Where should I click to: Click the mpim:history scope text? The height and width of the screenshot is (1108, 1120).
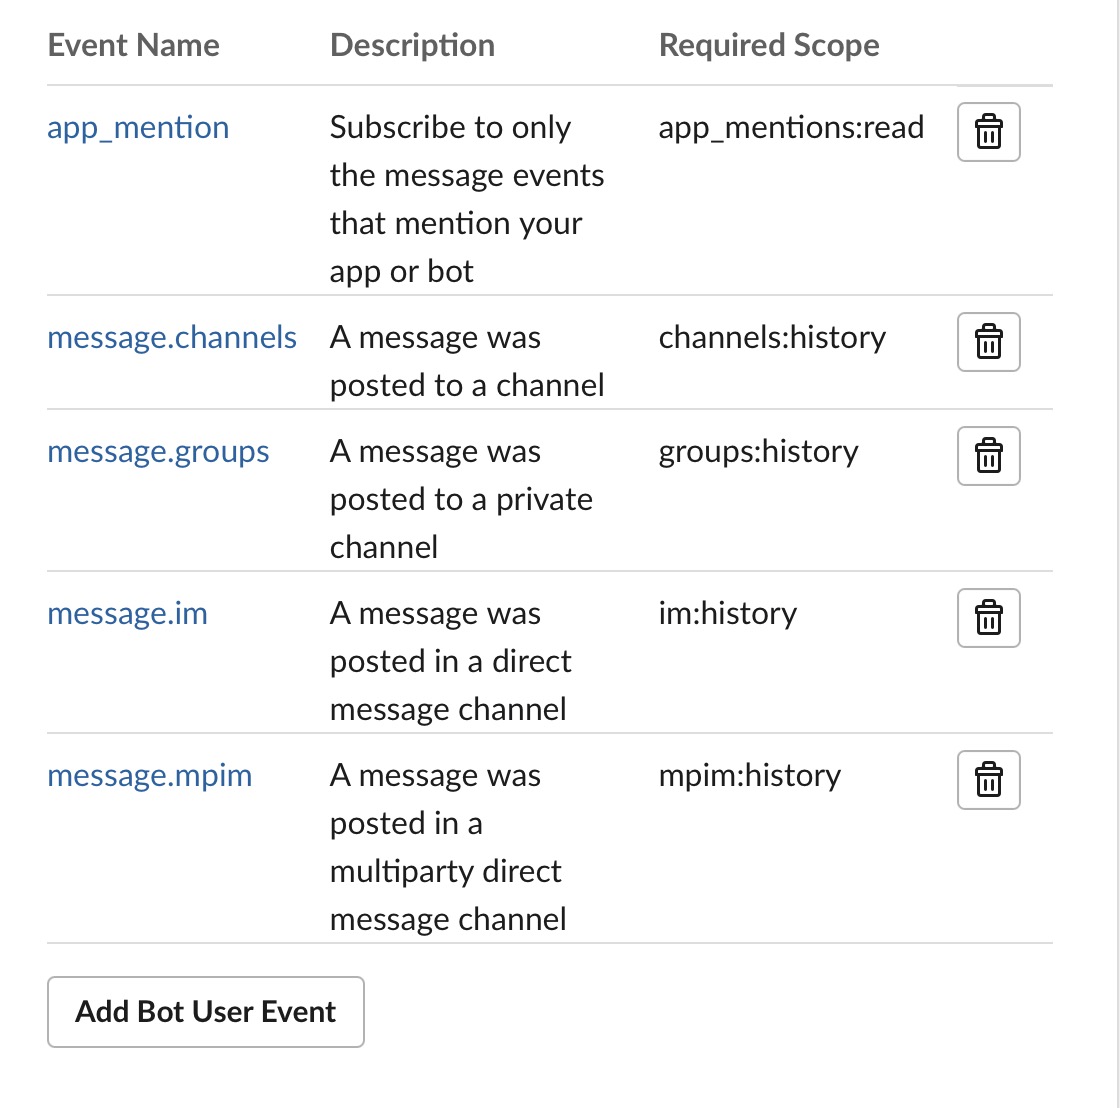tap(749, 776)
